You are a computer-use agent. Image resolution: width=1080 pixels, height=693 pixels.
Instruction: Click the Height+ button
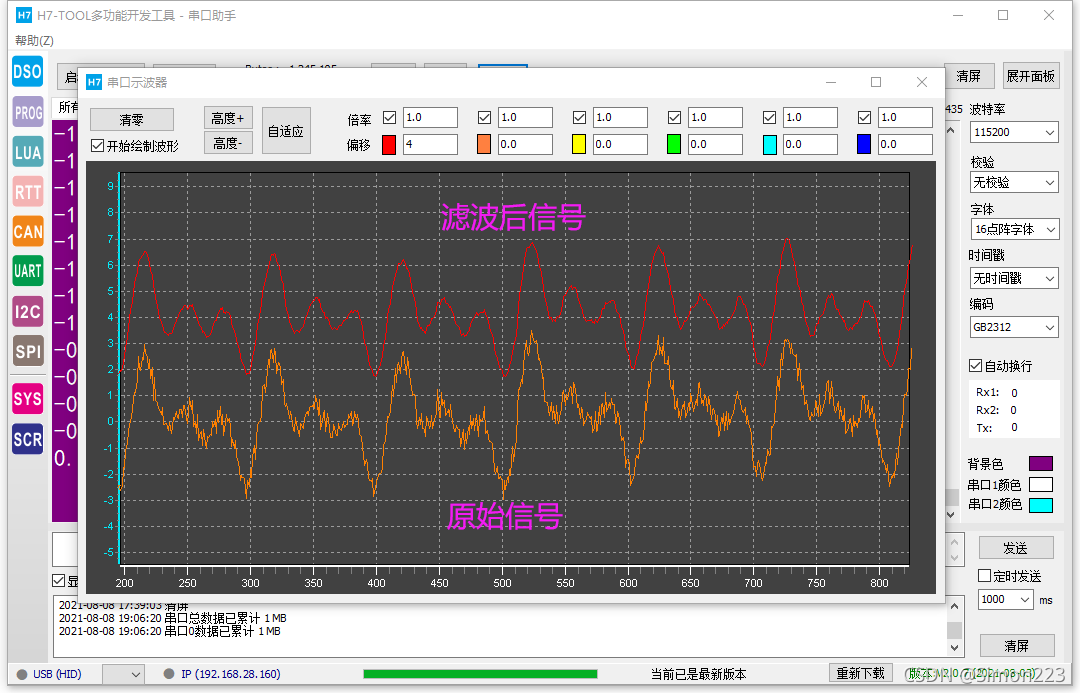228,118
